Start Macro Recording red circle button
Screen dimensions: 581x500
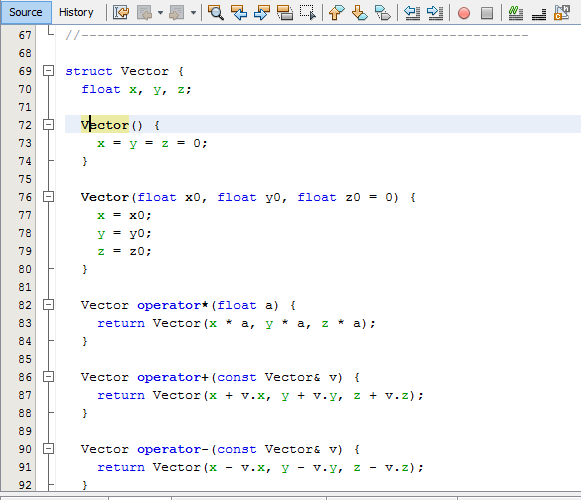464,13
